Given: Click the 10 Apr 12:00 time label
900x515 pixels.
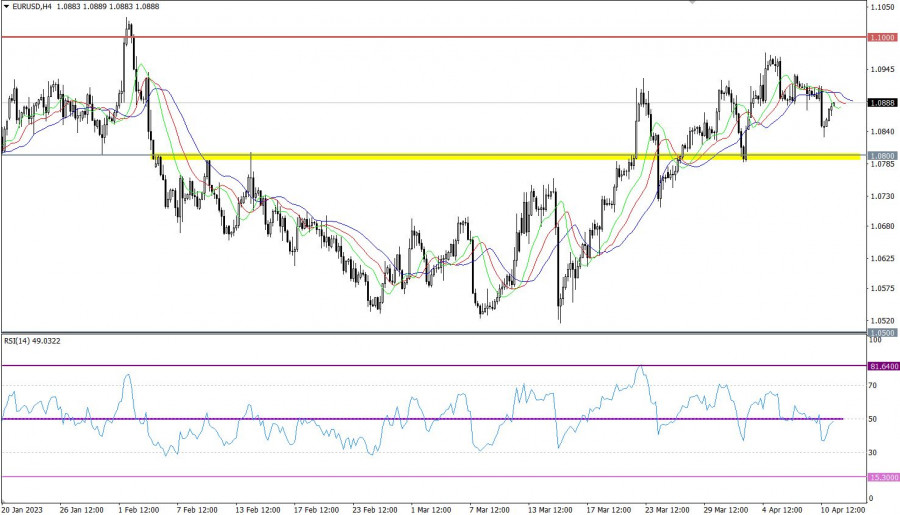Looking at the screenshot, I should [842, 507].
